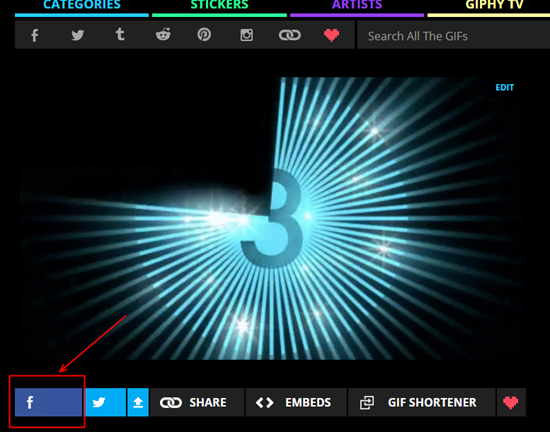Viewport: 550px width, 432px height.
Task: Copy link using top chain-link icon
Action: coord(290,35)
